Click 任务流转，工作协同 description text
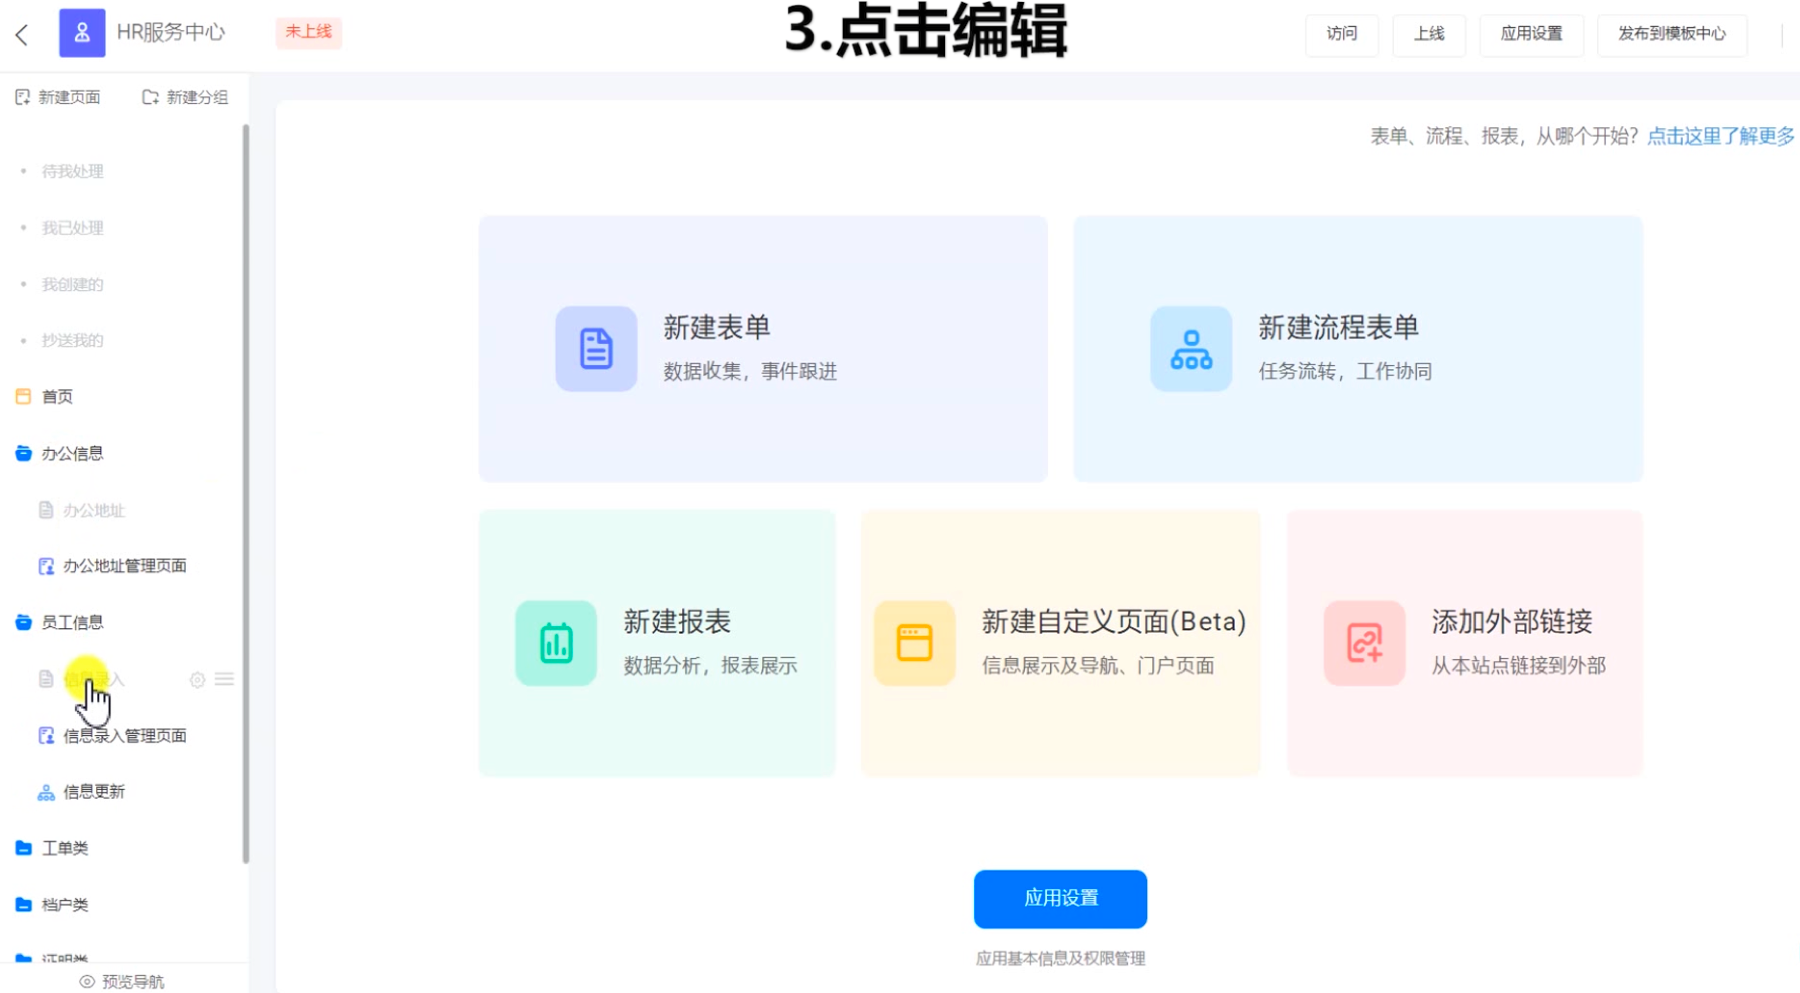This screenshot has height=993, width=1800. click(x=1345, y=372)
